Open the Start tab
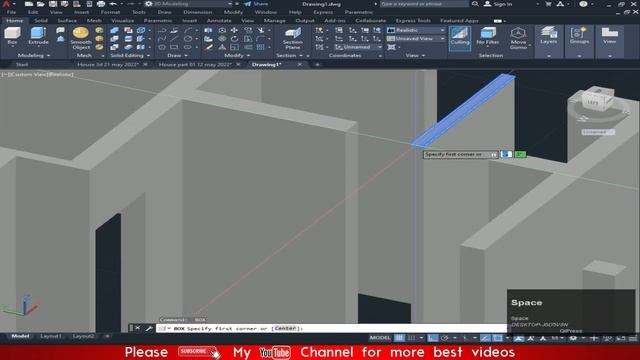The height and width of the screenshot is (360, 640). tap(22, 64)
